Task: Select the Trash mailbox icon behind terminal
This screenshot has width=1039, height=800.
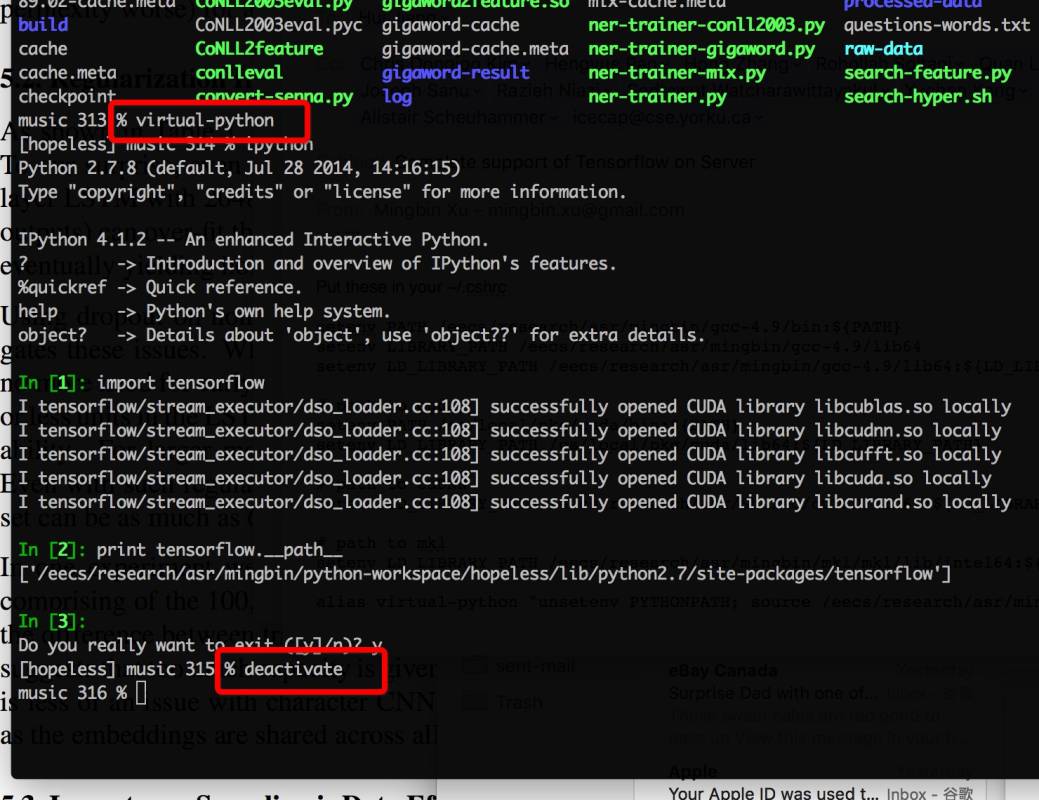Action: [474, 703]
